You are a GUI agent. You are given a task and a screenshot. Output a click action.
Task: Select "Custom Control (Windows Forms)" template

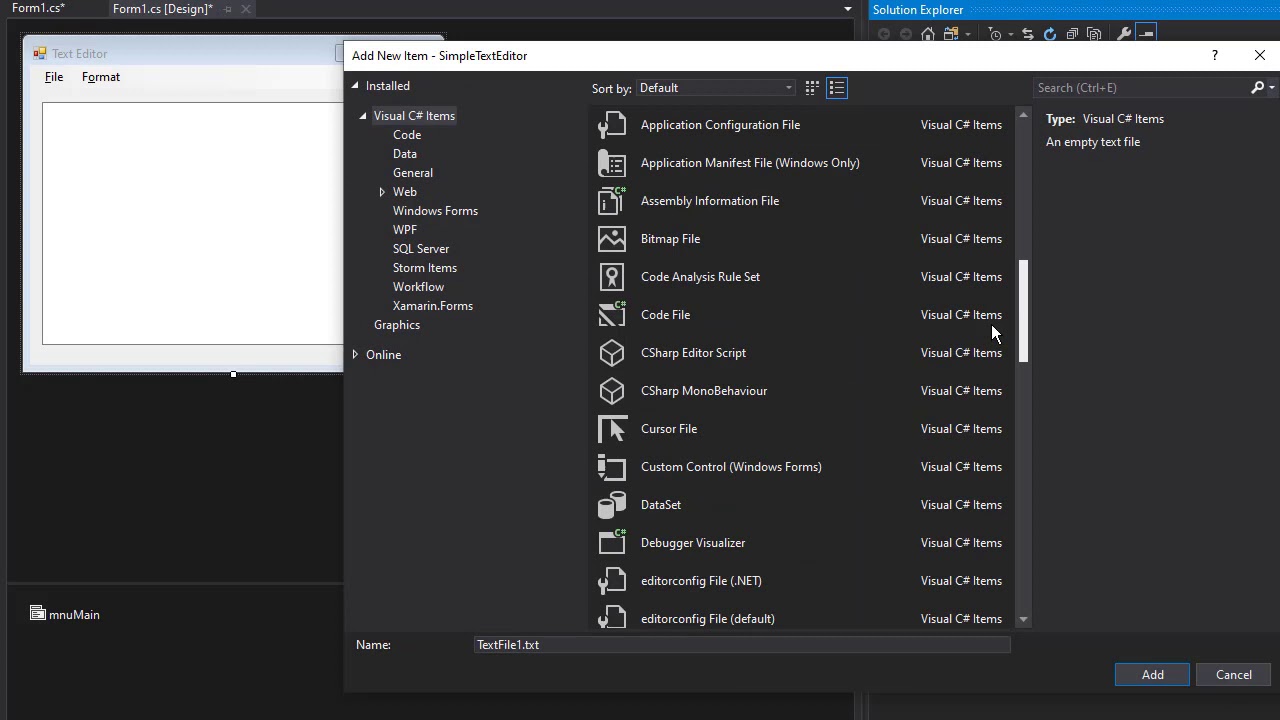point(799,467)
